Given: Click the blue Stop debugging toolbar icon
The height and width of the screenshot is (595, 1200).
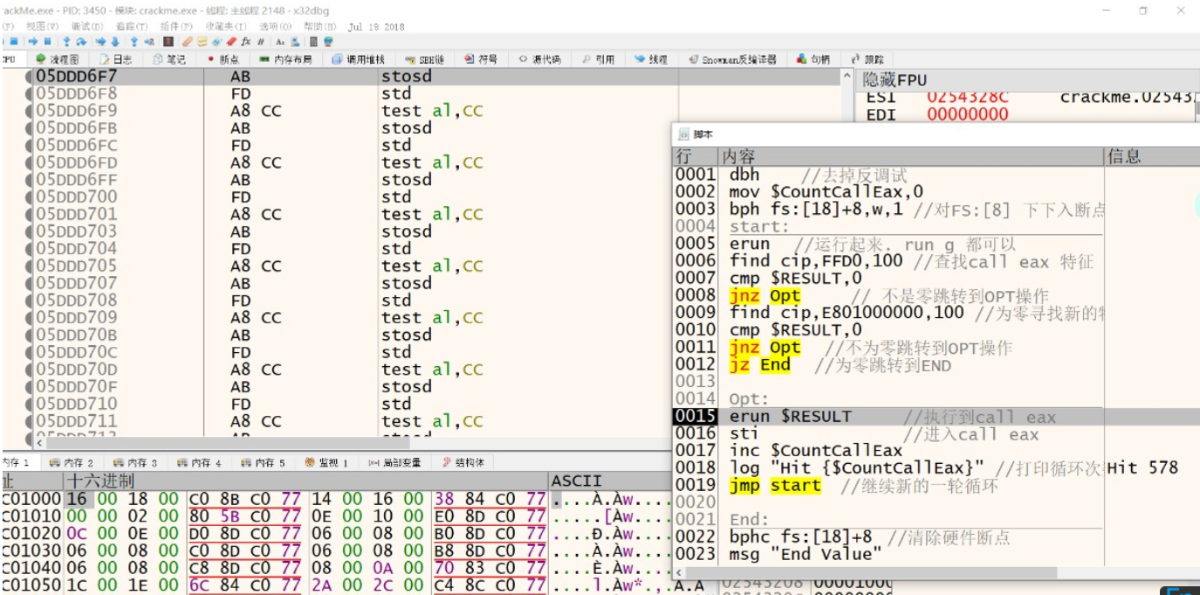Looking at the screenshot, I should pos(14,42).
